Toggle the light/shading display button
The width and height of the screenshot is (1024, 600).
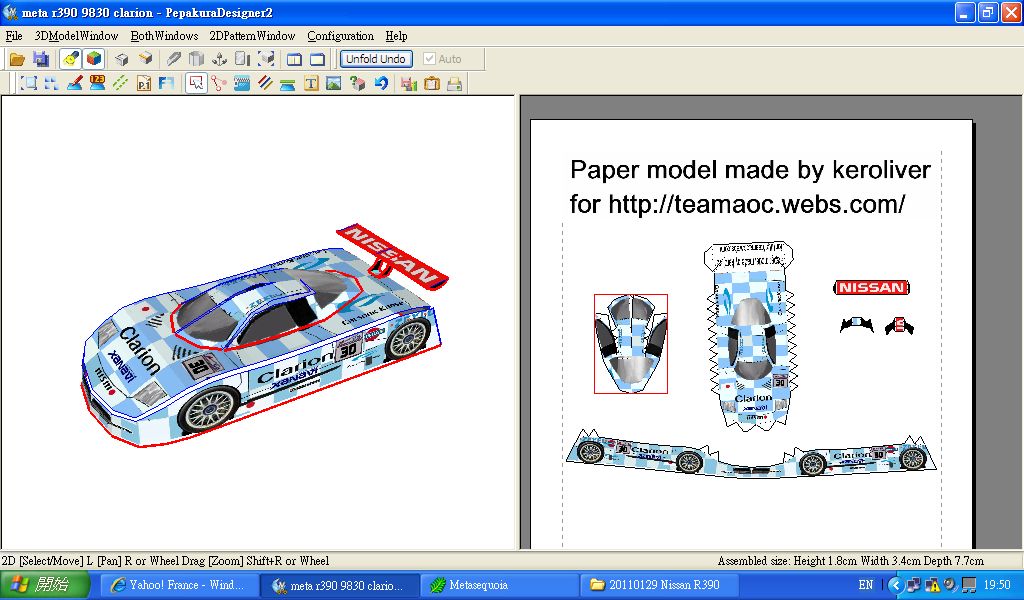[x=70, y=59]
